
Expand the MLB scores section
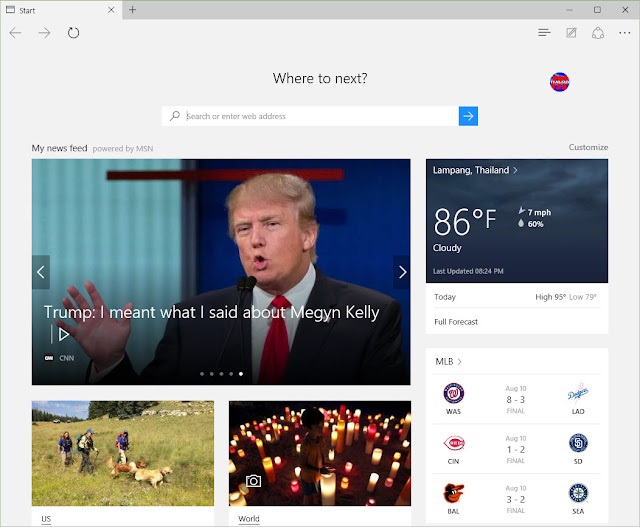pos(448,362)
